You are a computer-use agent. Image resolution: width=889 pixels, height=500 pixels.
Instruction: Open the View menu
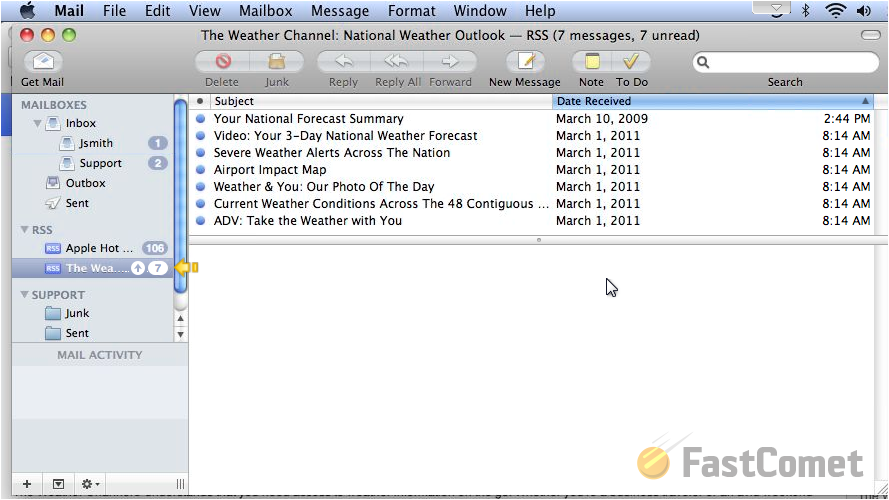point(205,10)
